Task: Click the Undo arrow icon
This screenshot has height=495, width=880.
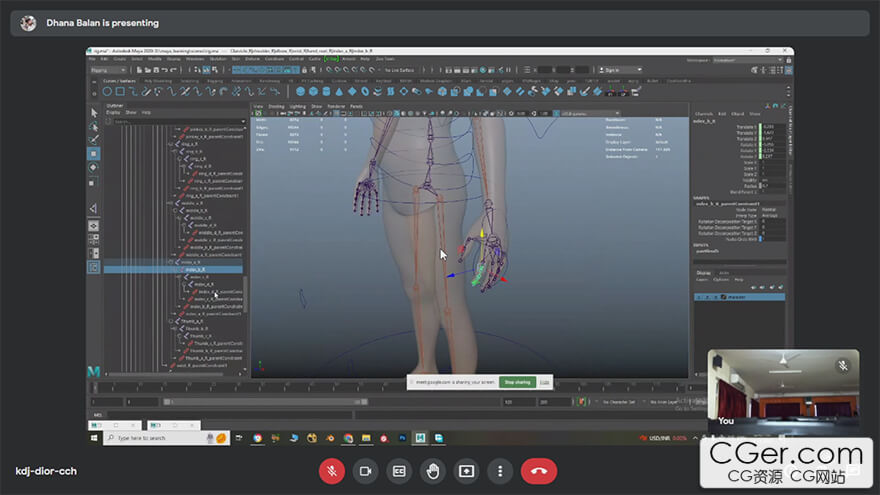Action: tap(164, 70)
